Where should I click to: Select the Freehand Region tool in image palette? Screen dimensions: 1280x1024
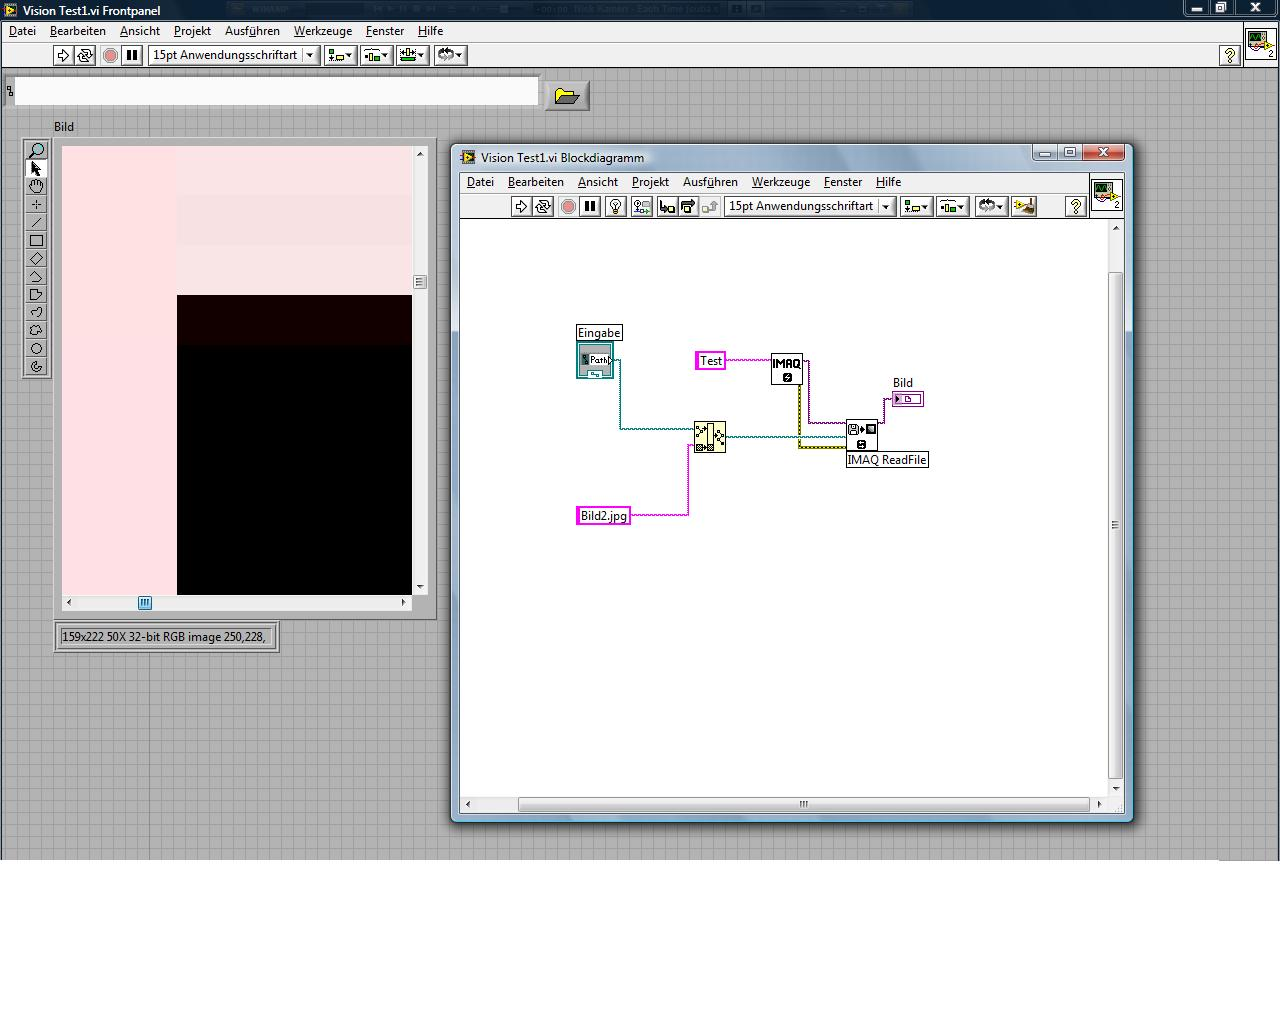(37, 330)
